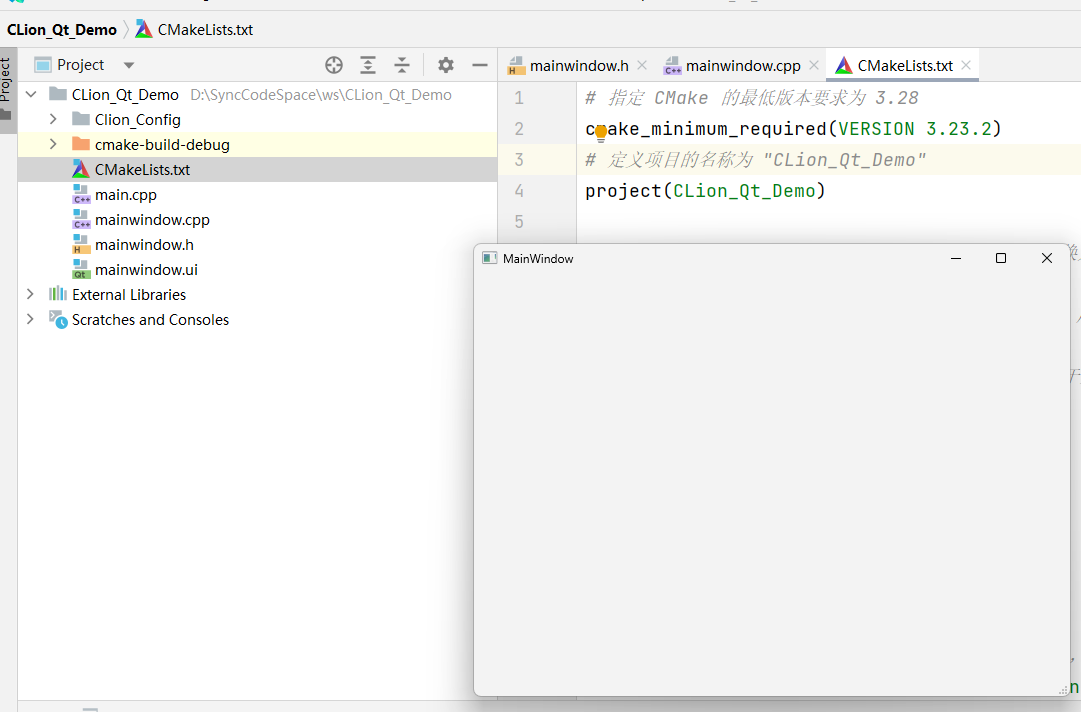
Task: Click the Scratches and Consoles icon
Action: 58,319
